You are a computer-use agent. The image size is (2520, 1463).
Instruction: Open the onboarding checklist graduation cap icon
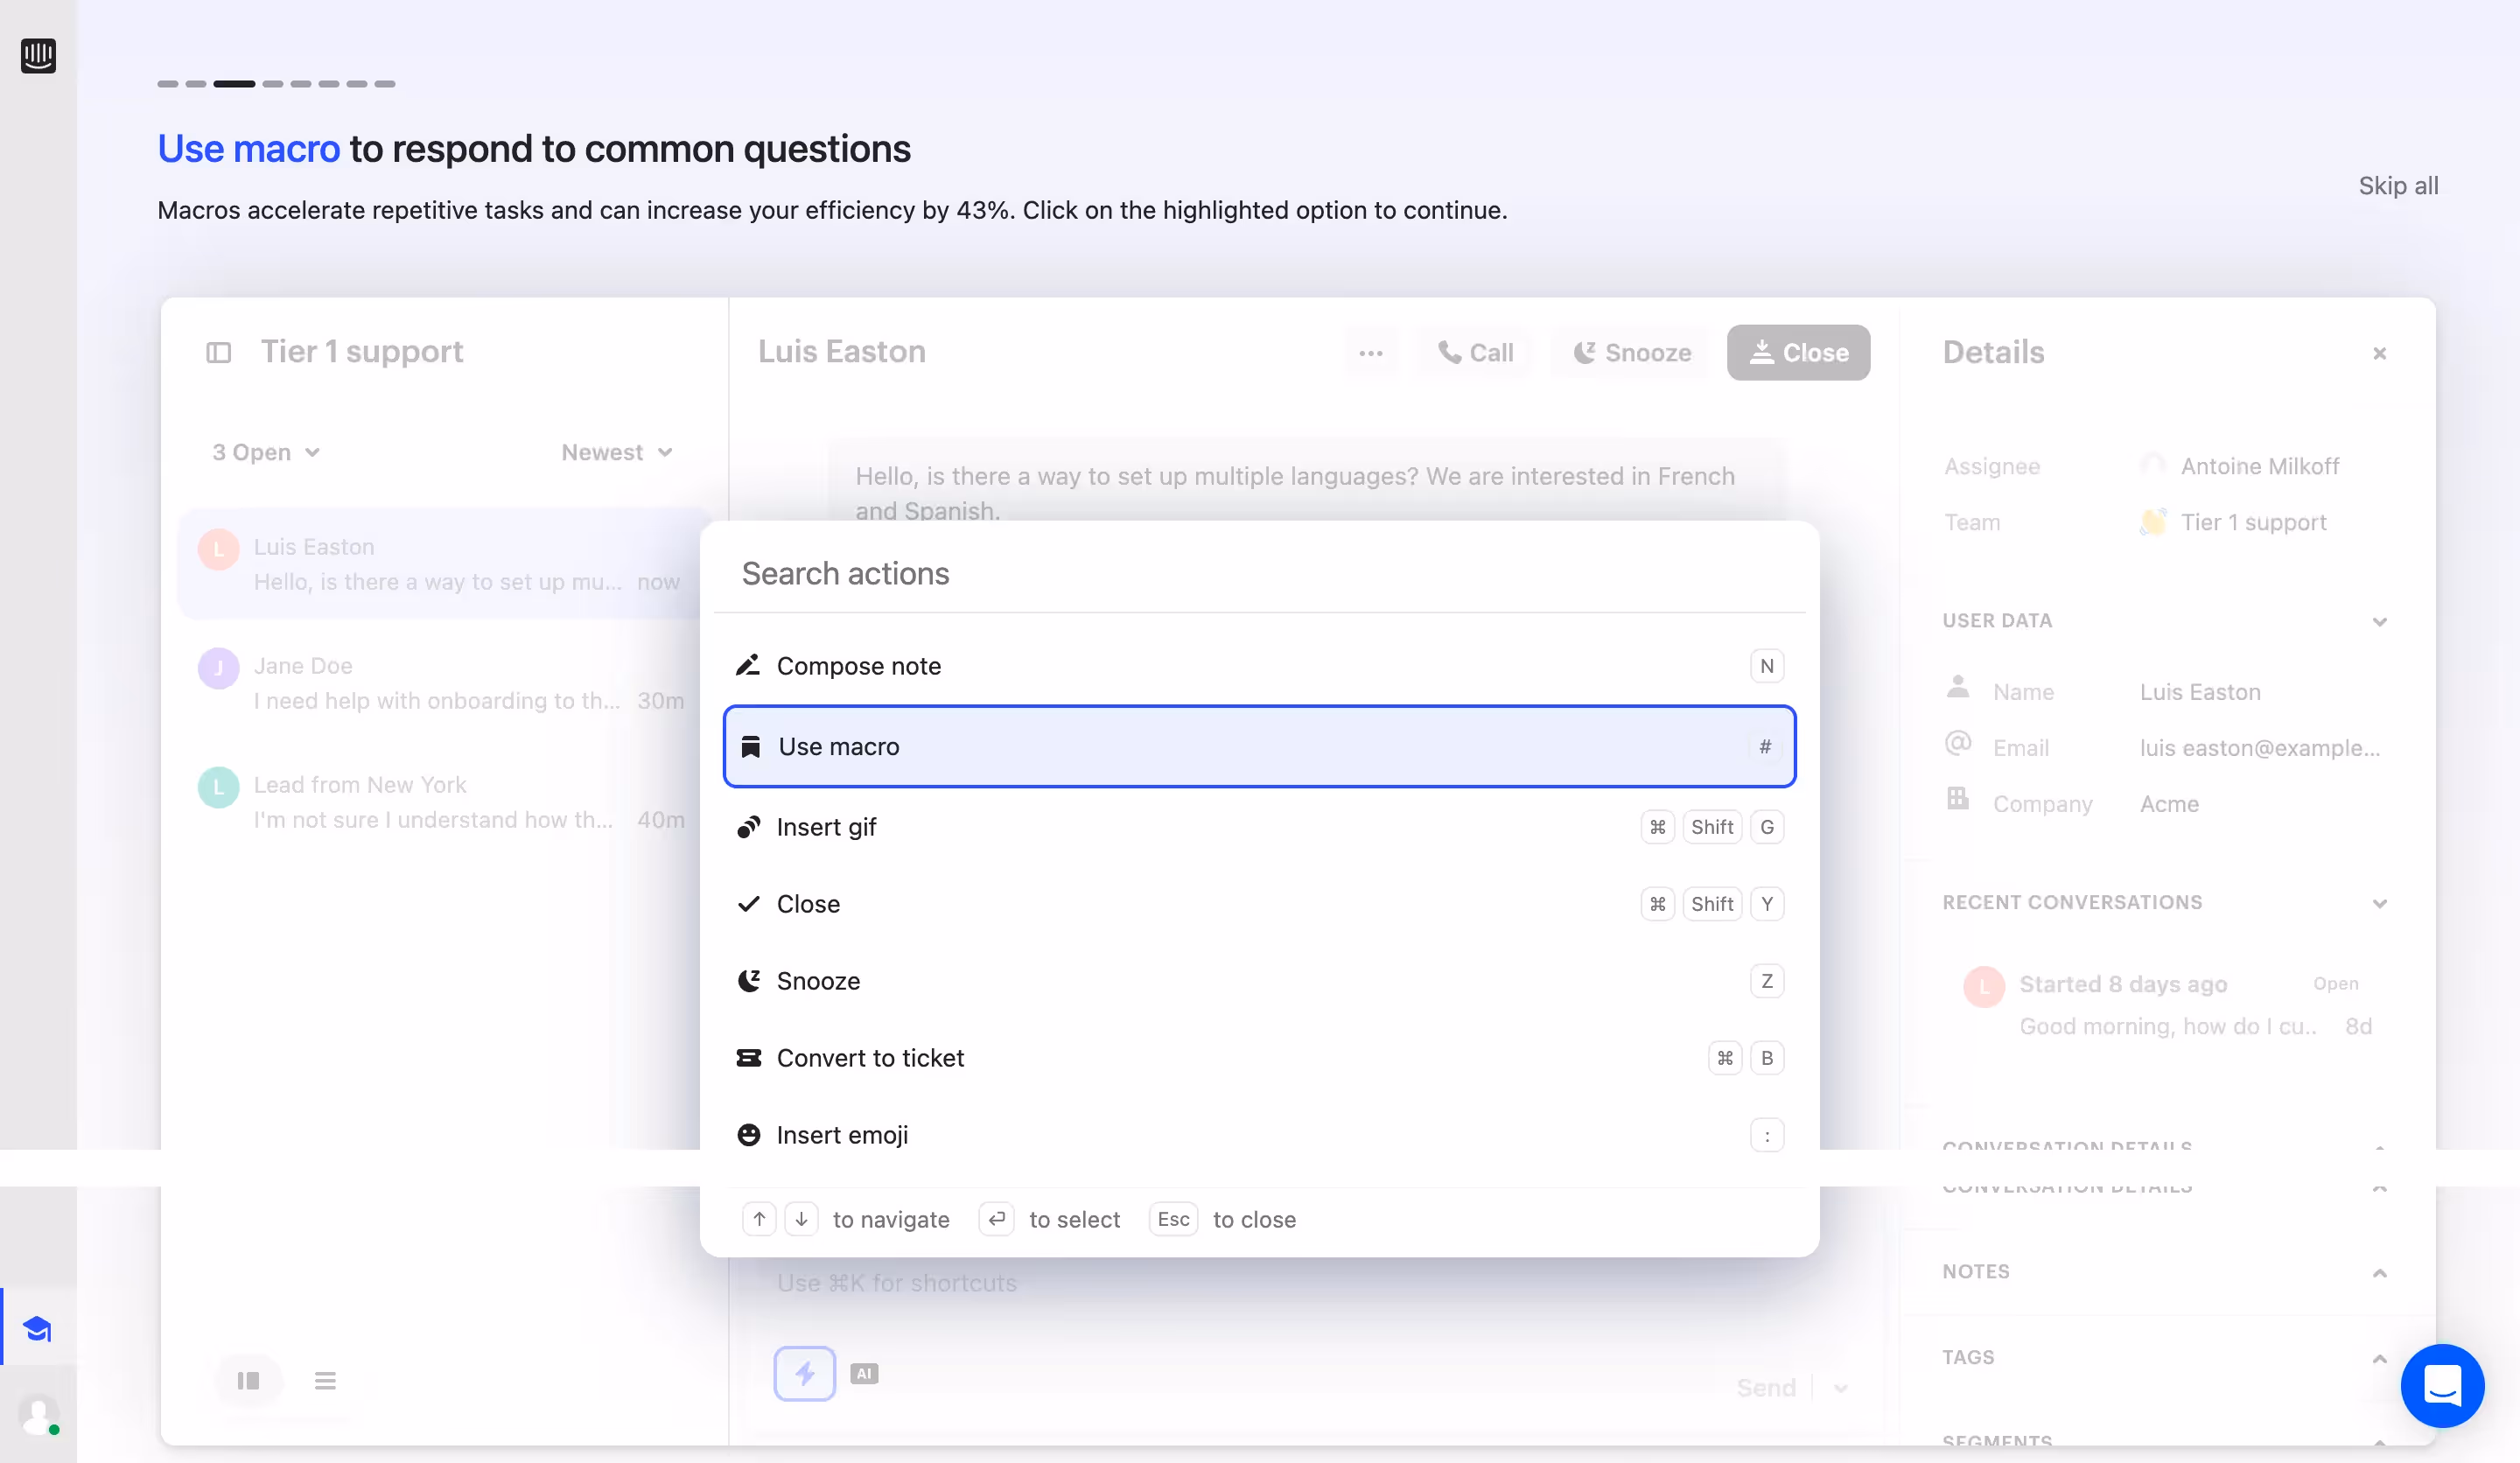pyautogui.click(x=38, y=1328)
